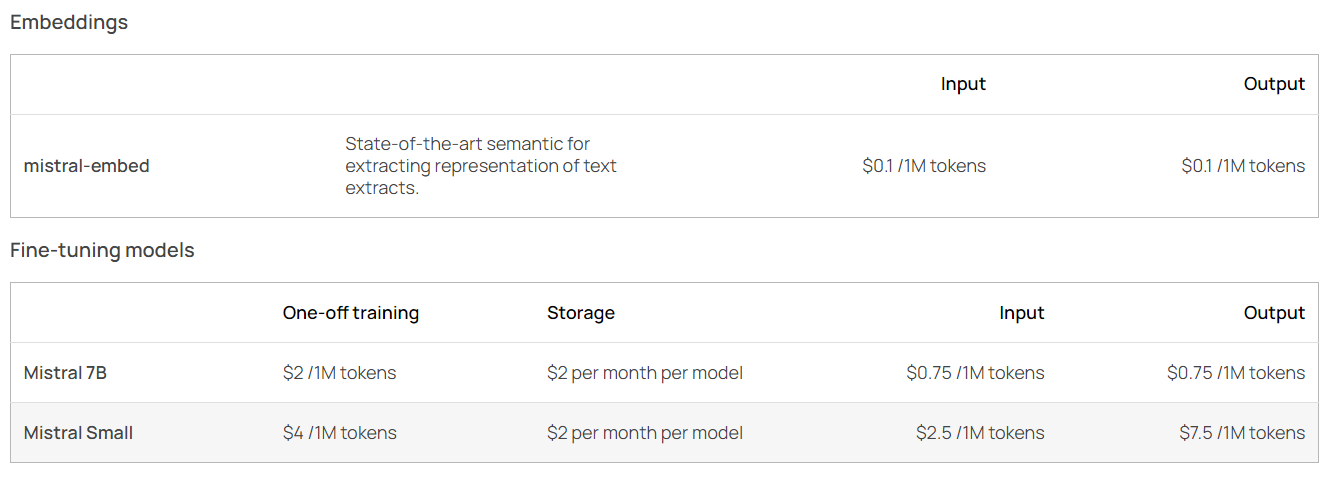The width and height of the screenshot is (1337, 496).
Task: Click the Fine-tuning Output column header
Action: tap(1274, 313)
